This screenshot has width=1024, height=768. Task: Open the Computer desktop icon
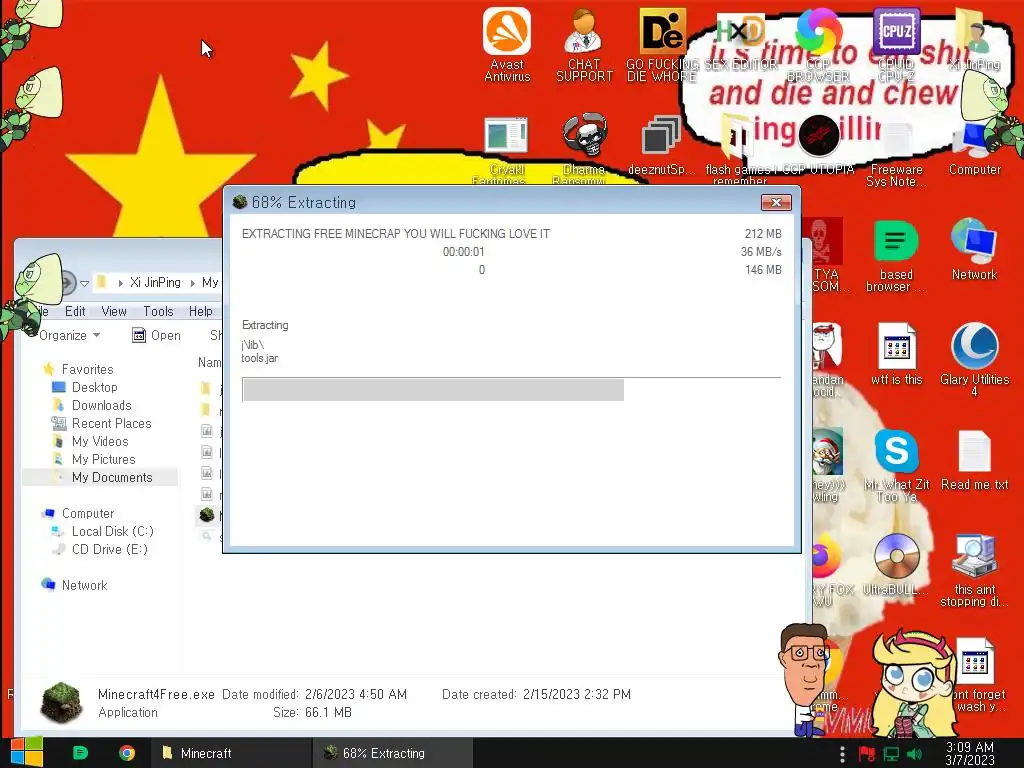click(974, 149)
